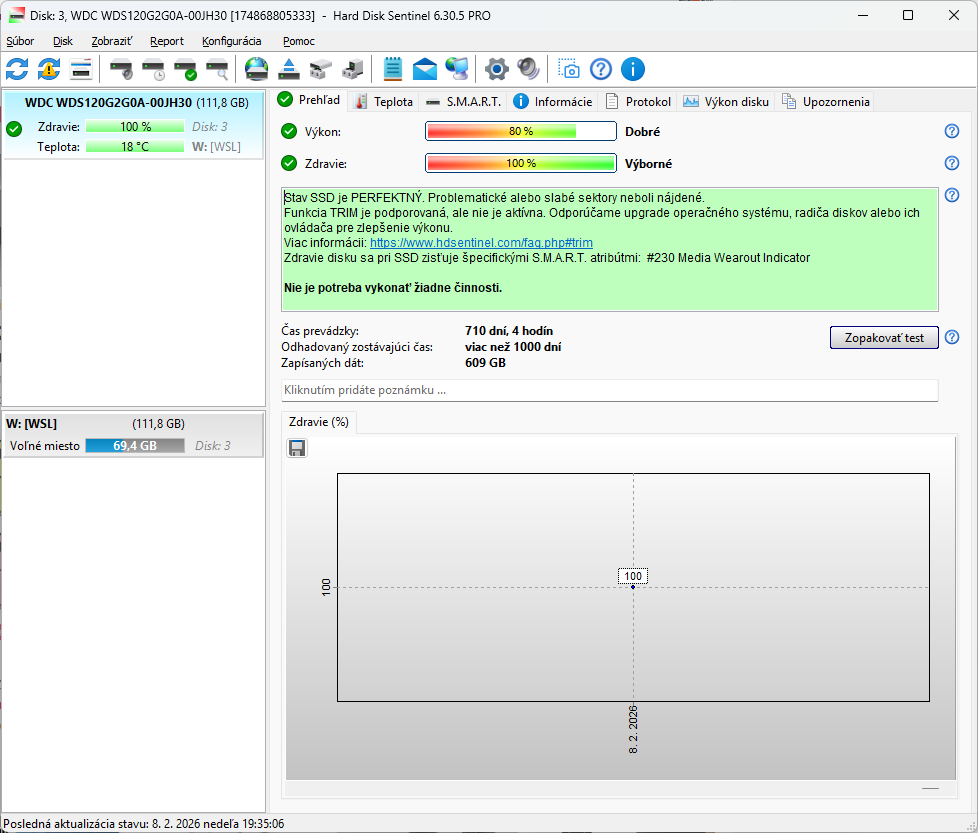Click the status bar last update text
Image resolution: width=978 pixels, height=833 pixels.
click(x=143, y=824)
